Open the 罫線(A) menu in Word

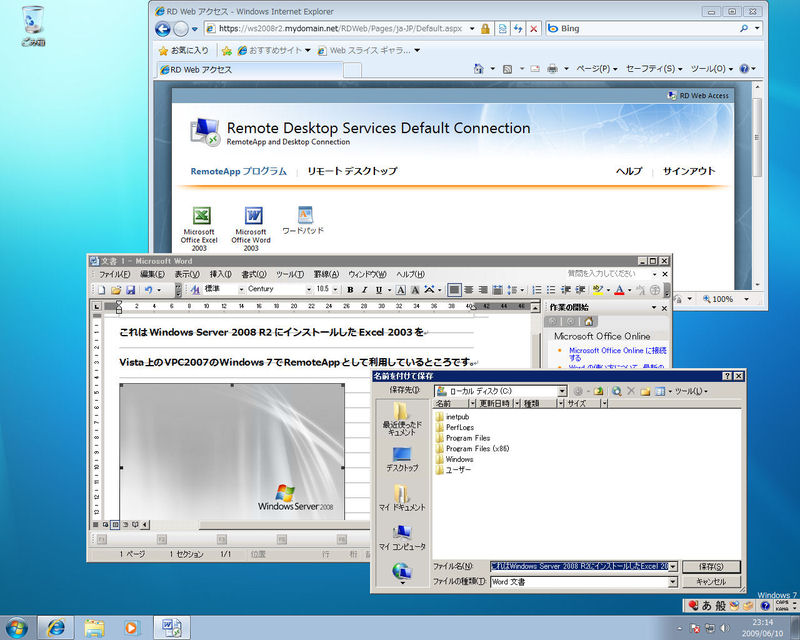[x=326, y=274]
